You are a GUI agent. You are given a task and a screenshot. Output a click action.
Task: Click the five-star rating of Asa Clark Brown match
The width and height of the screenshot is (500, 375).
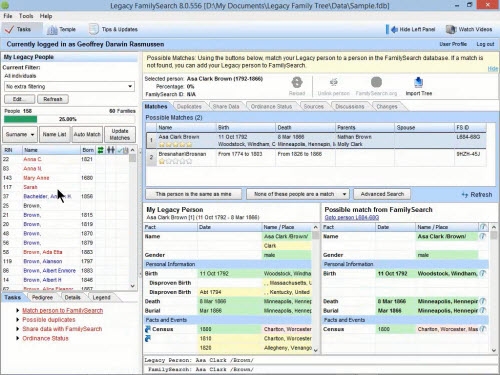pyautogui.click(x=175, y=144)
